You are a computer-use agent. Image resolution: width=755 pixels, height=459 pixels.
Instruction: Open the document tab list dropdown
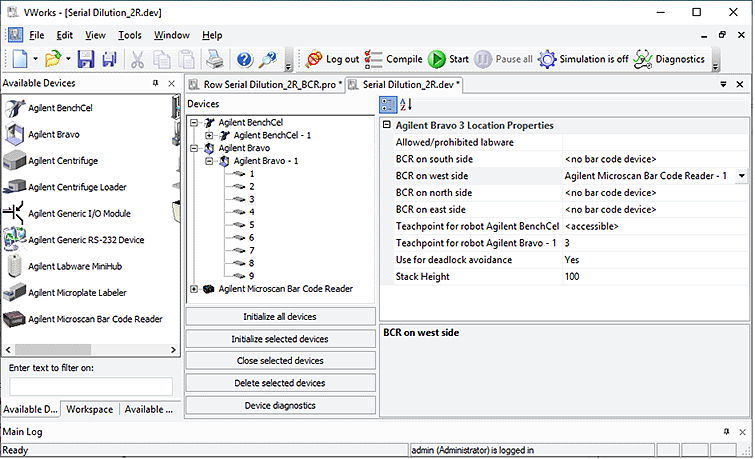(723, 84)
